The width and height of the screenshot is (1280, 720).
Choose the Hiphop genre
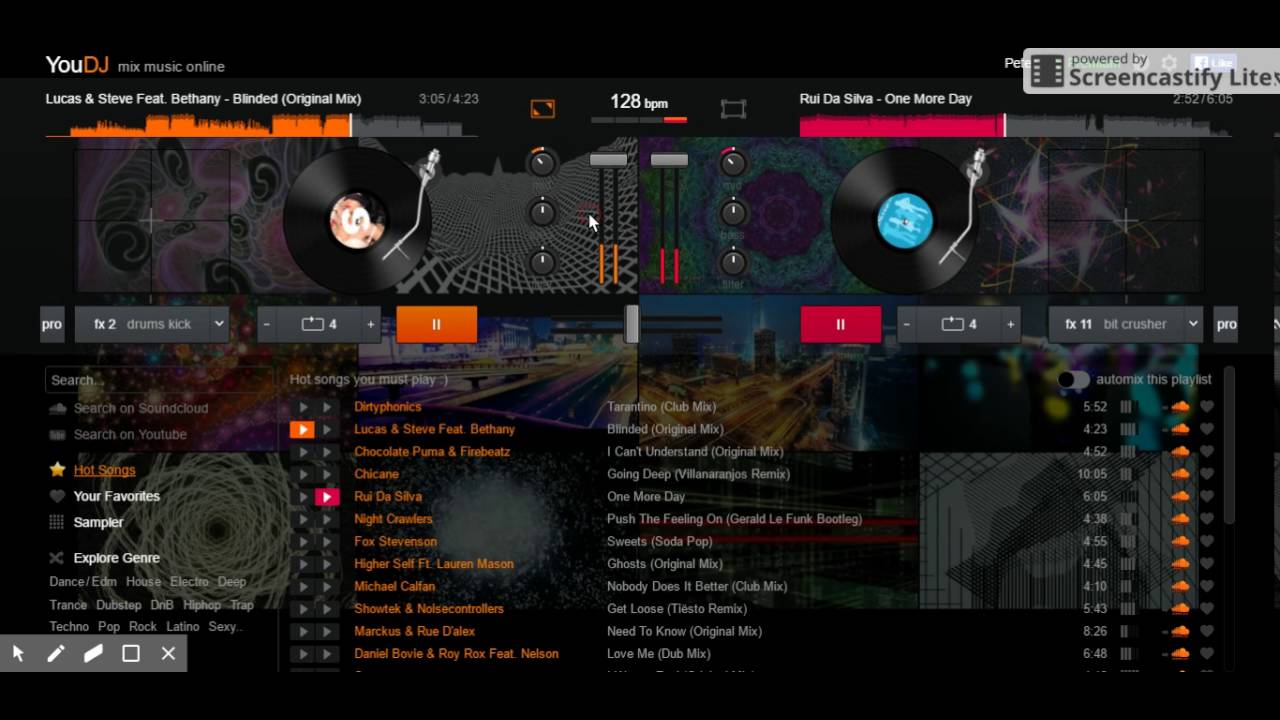202,605
